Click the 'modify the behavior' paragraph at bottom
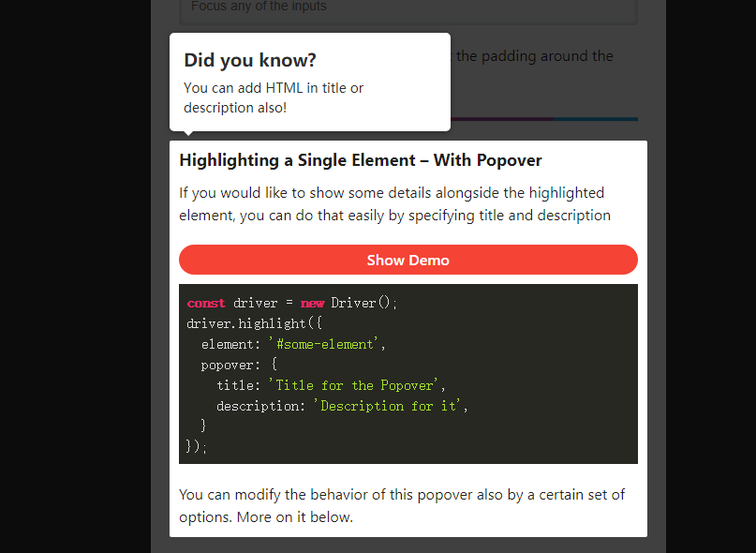 401,505
